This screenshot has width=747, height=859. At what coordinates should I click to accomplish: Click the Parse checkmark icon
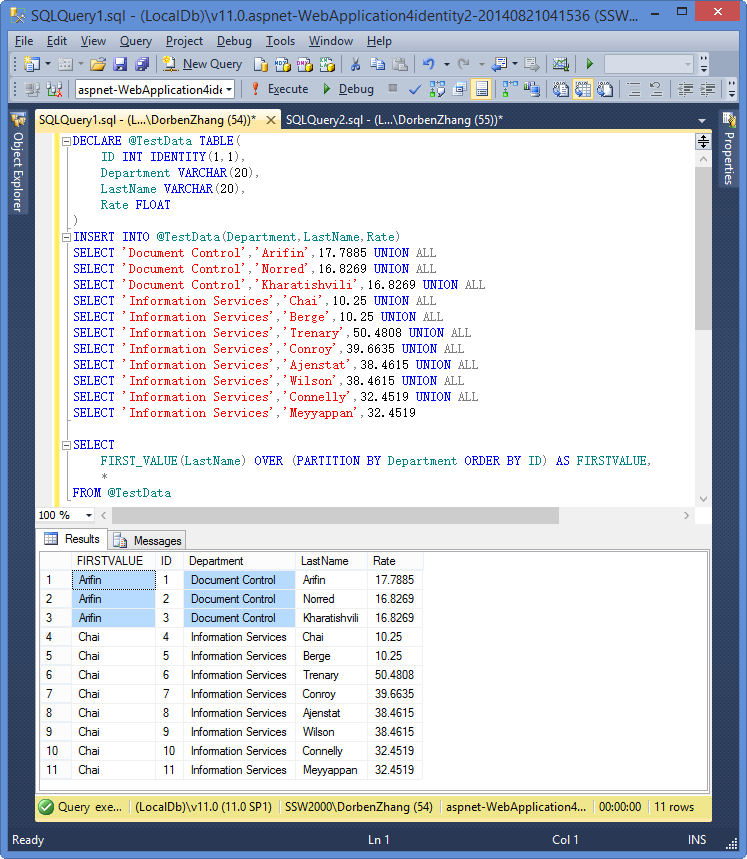pyautogui.click(x=414, y=89)
